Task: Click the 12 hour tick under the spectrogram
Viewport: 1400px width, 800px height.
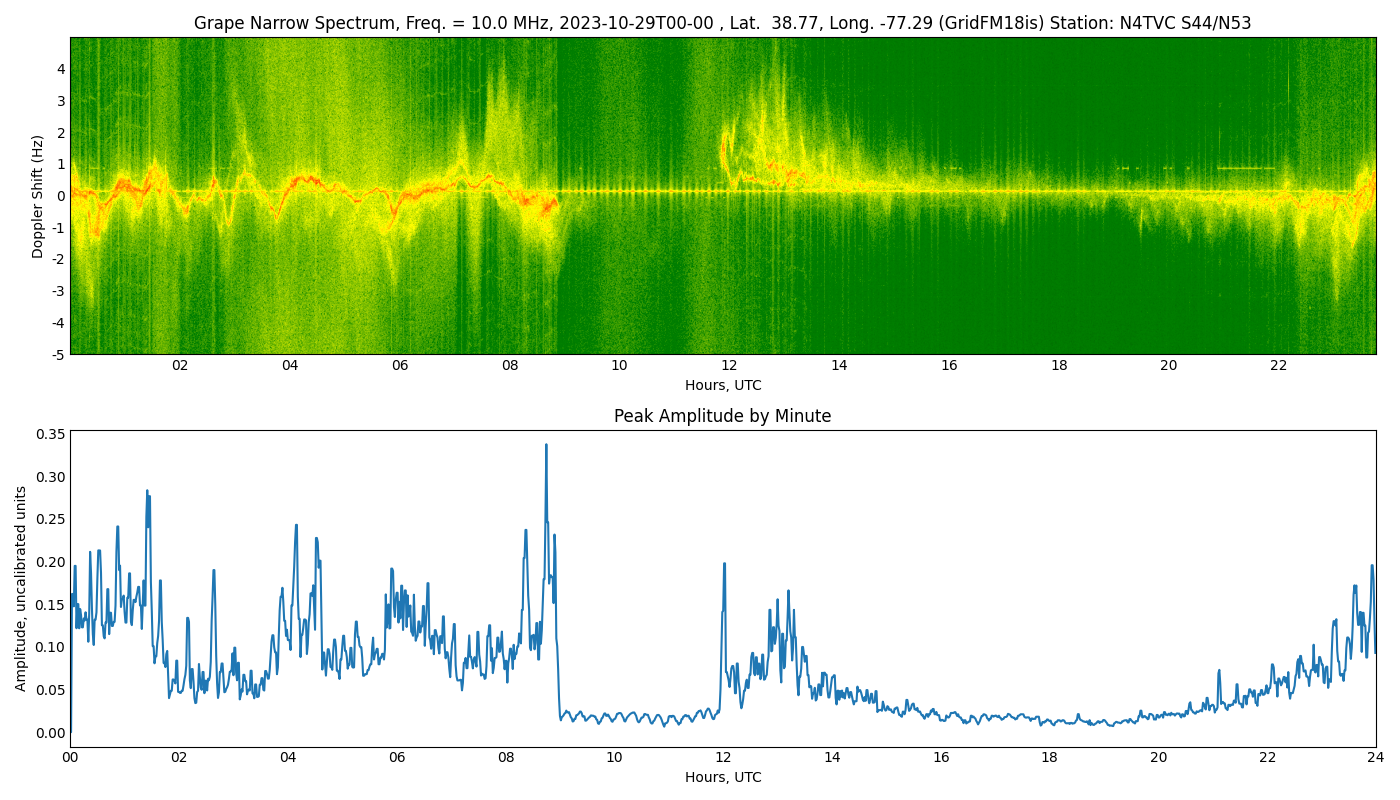Action: click(729, 366)
